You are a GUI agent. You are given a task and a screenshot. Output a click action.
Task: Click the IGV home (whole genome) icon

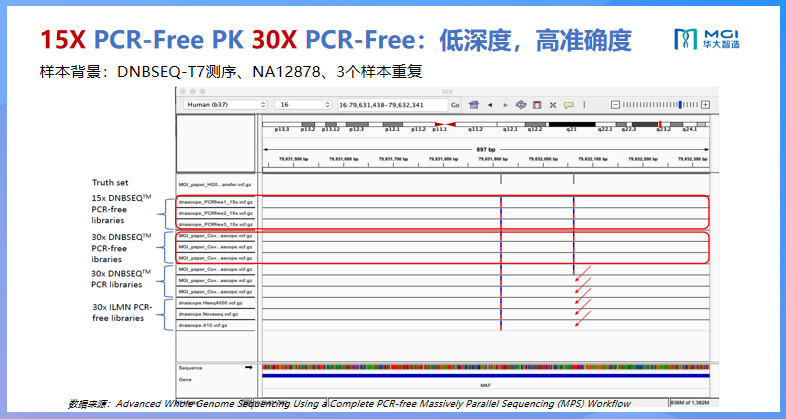click(474, 105)
